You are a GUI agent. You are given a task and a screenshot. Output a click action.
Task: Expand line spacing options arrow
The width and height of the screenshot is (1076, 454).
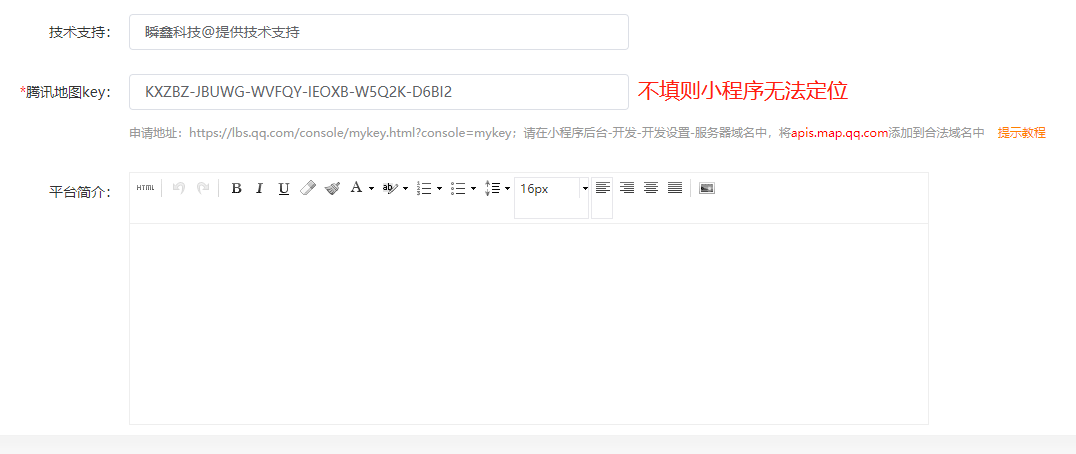pos(507,188)
